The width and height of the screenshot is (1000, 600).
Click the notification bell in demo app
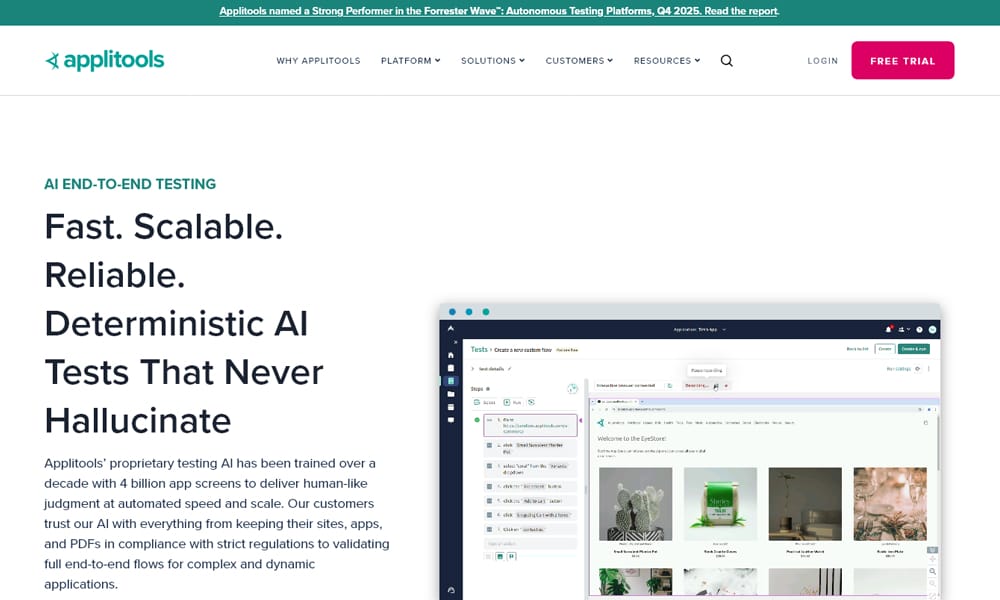pyautogui.click(x=888, y=329)
